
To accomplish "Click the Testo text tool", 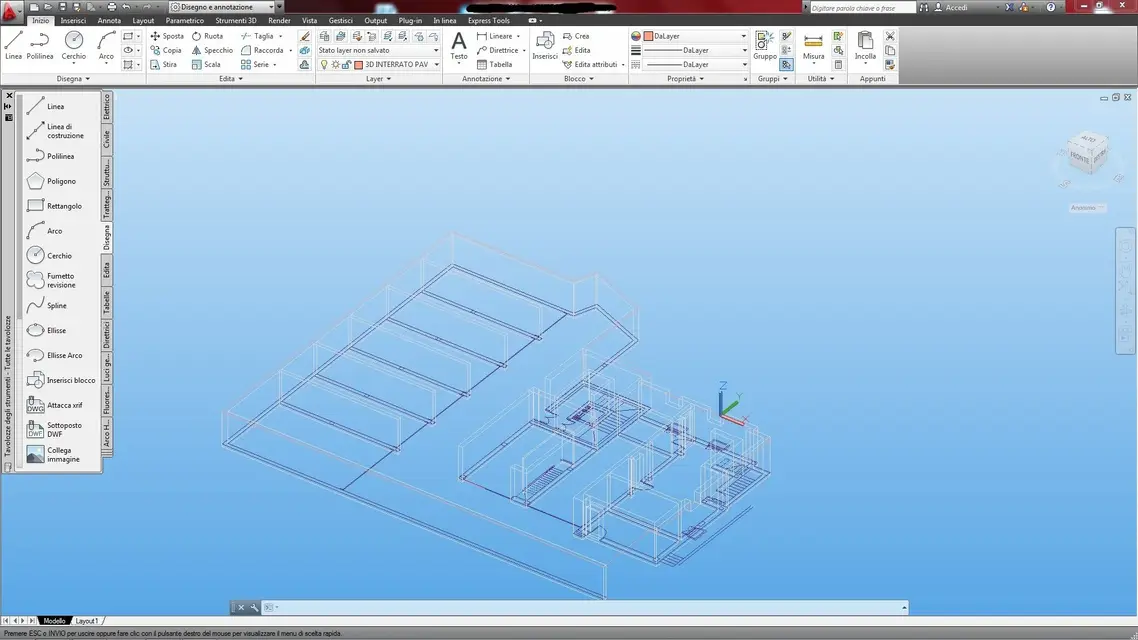I will (459, 46).
